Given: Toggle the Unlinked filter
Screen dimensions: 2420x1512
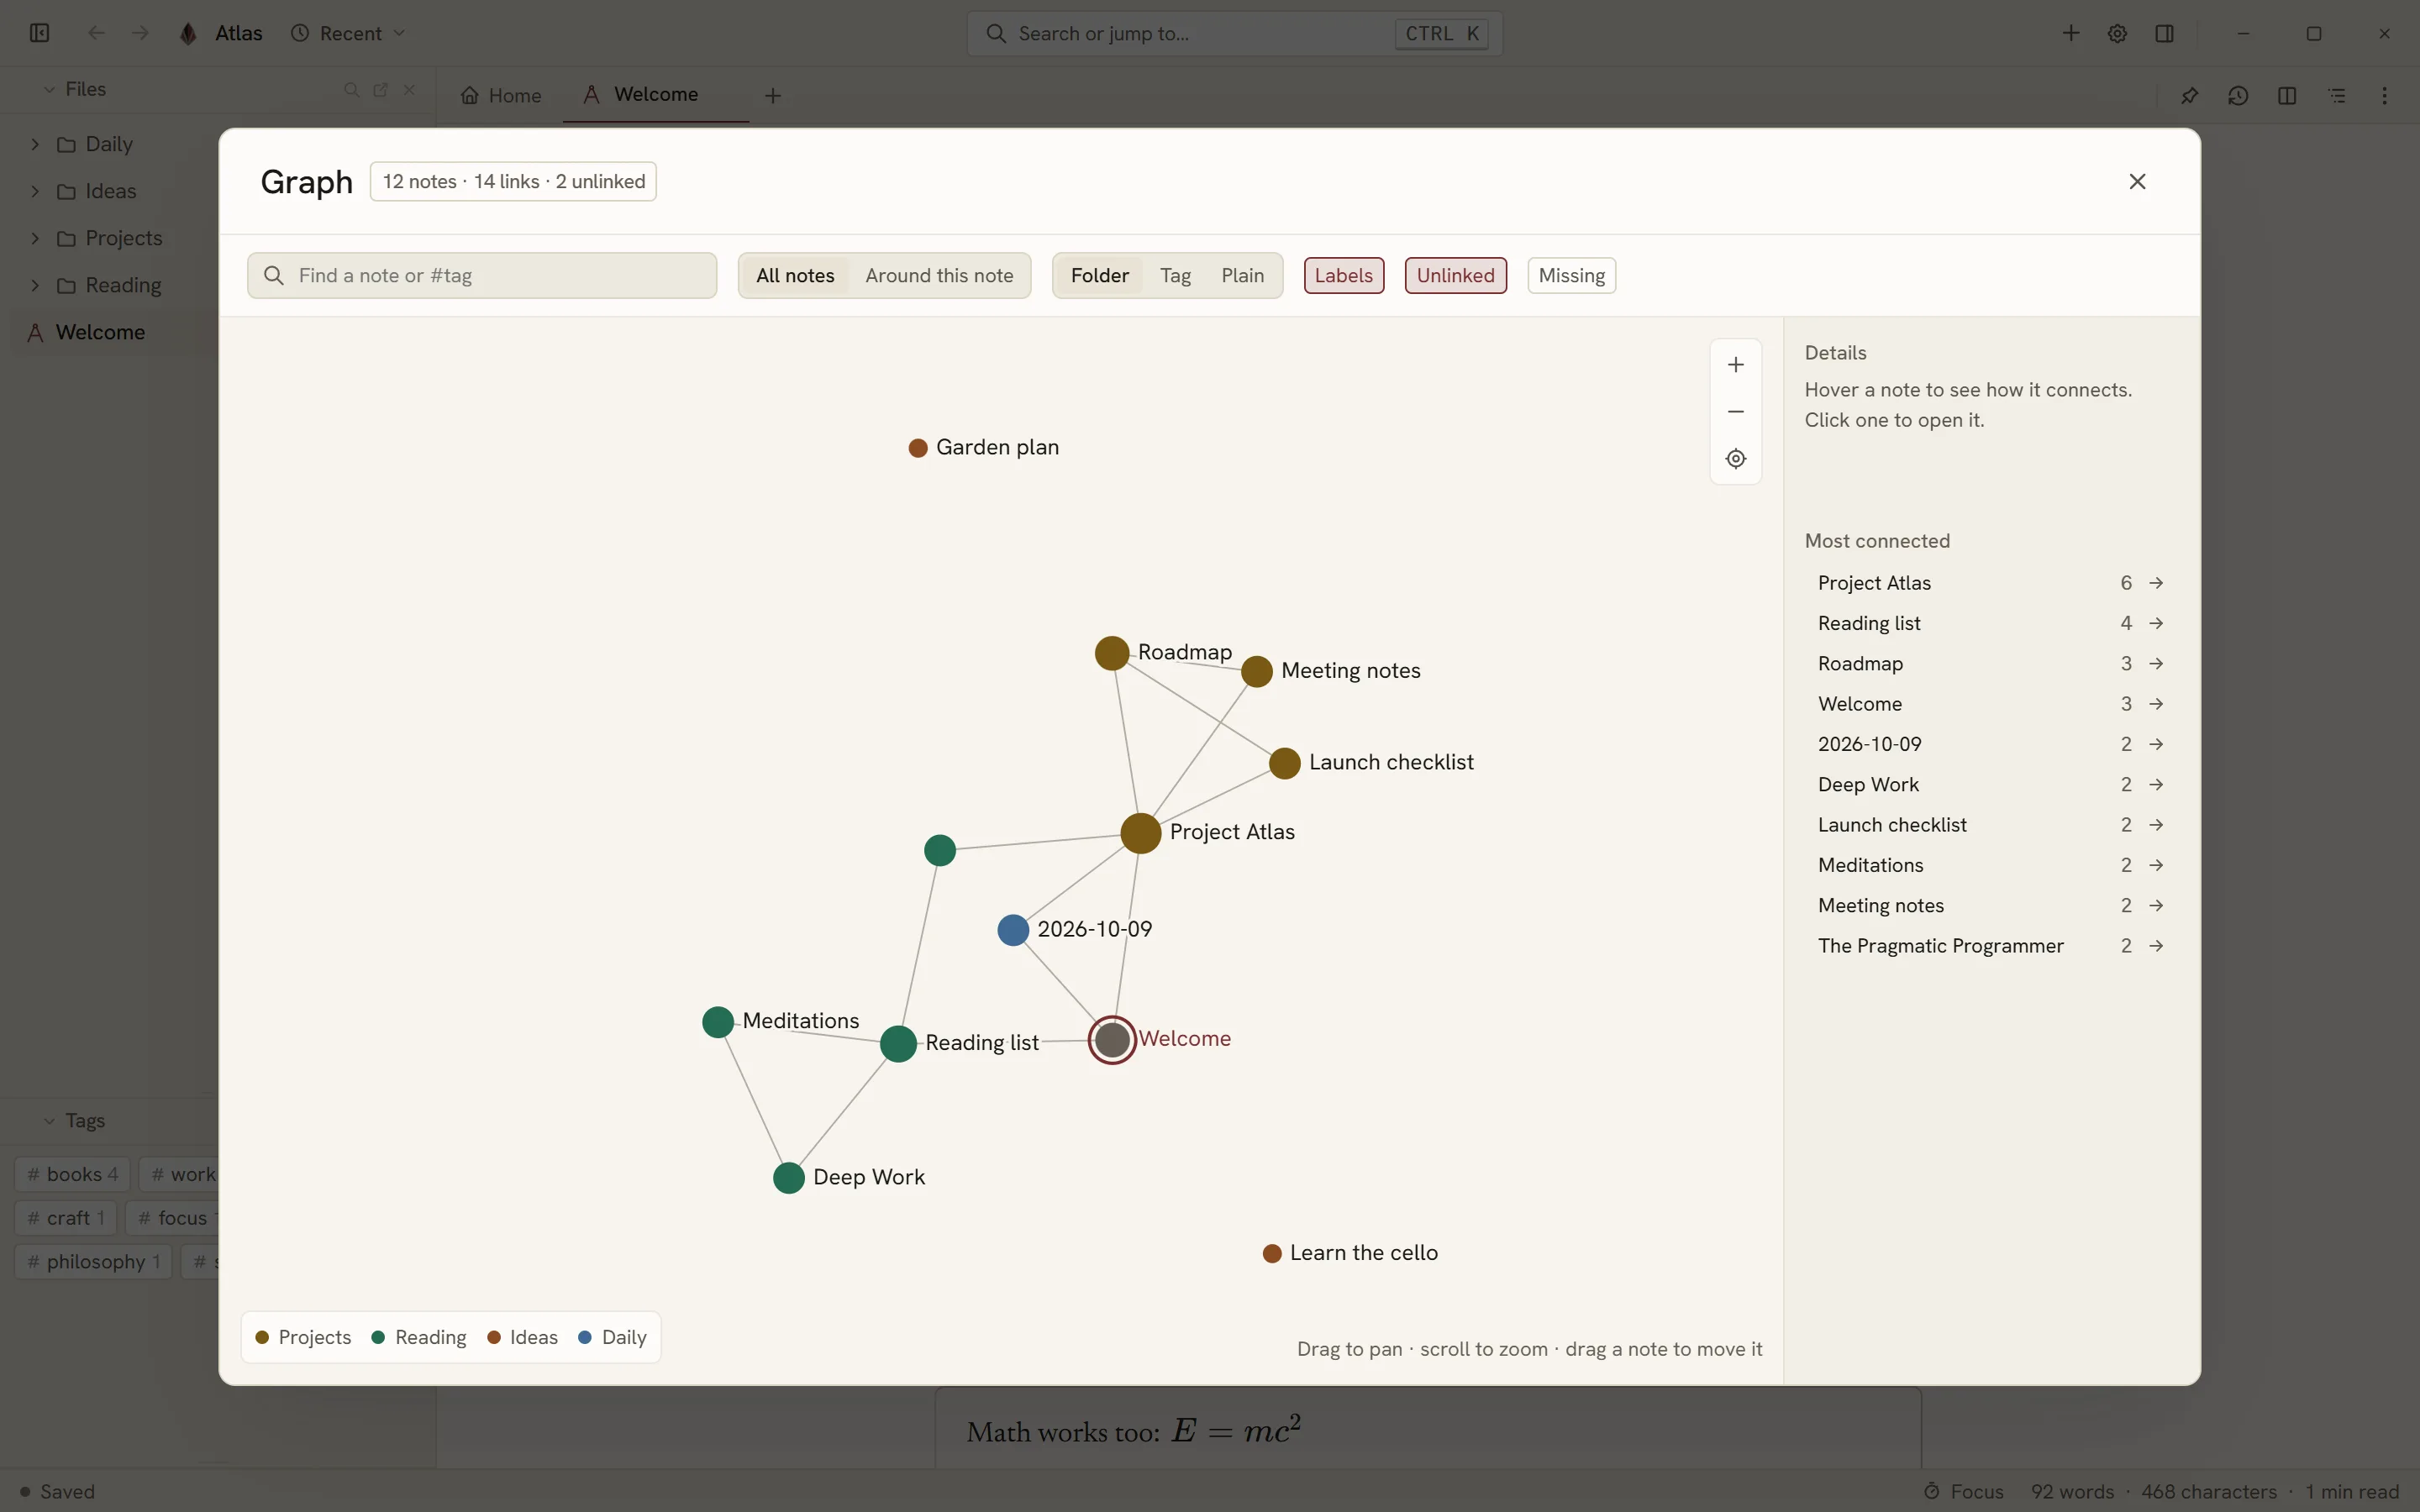Looking at the screenshot, I should (1455, 276).
